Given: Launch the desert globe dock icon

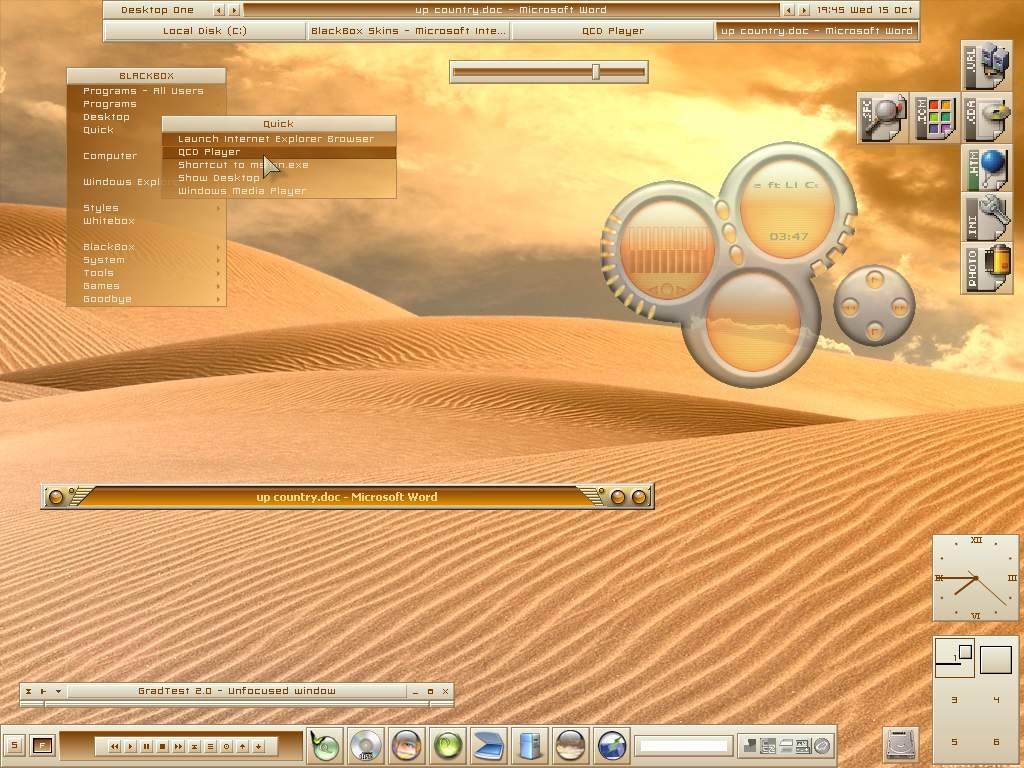Looking at the screenshot, I should [570, 745].
